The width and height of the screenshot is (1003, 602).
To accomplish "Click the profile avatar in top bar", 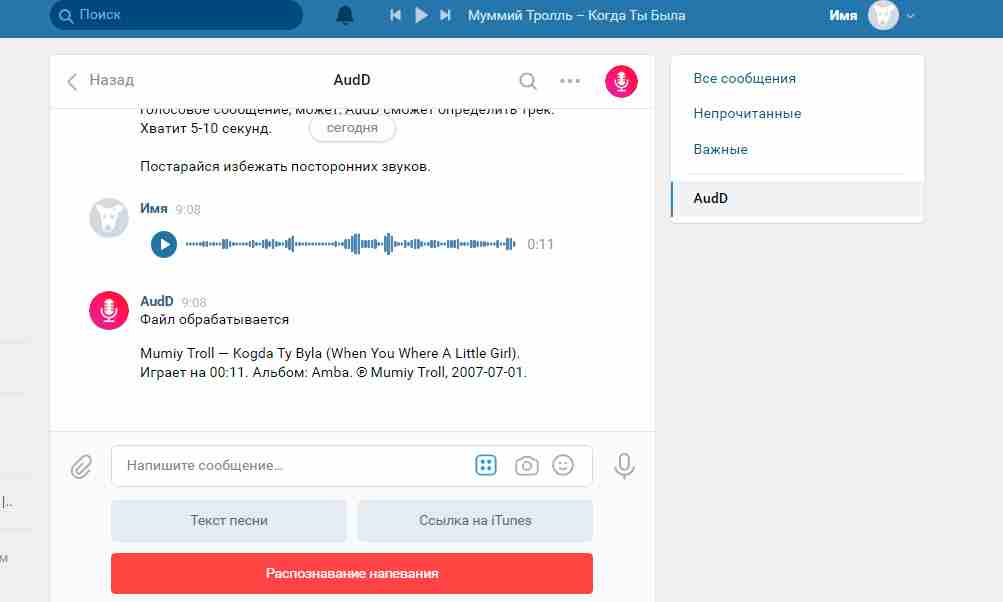I will point(883,15).
